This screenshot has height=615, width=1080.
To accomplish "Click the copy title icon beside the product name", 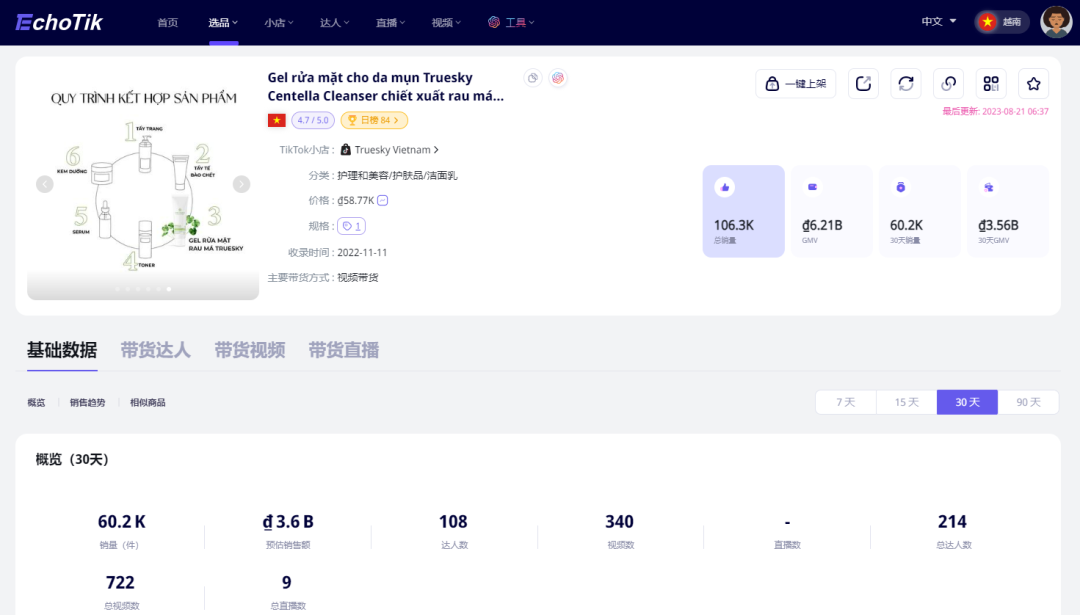I will point(531,77).
